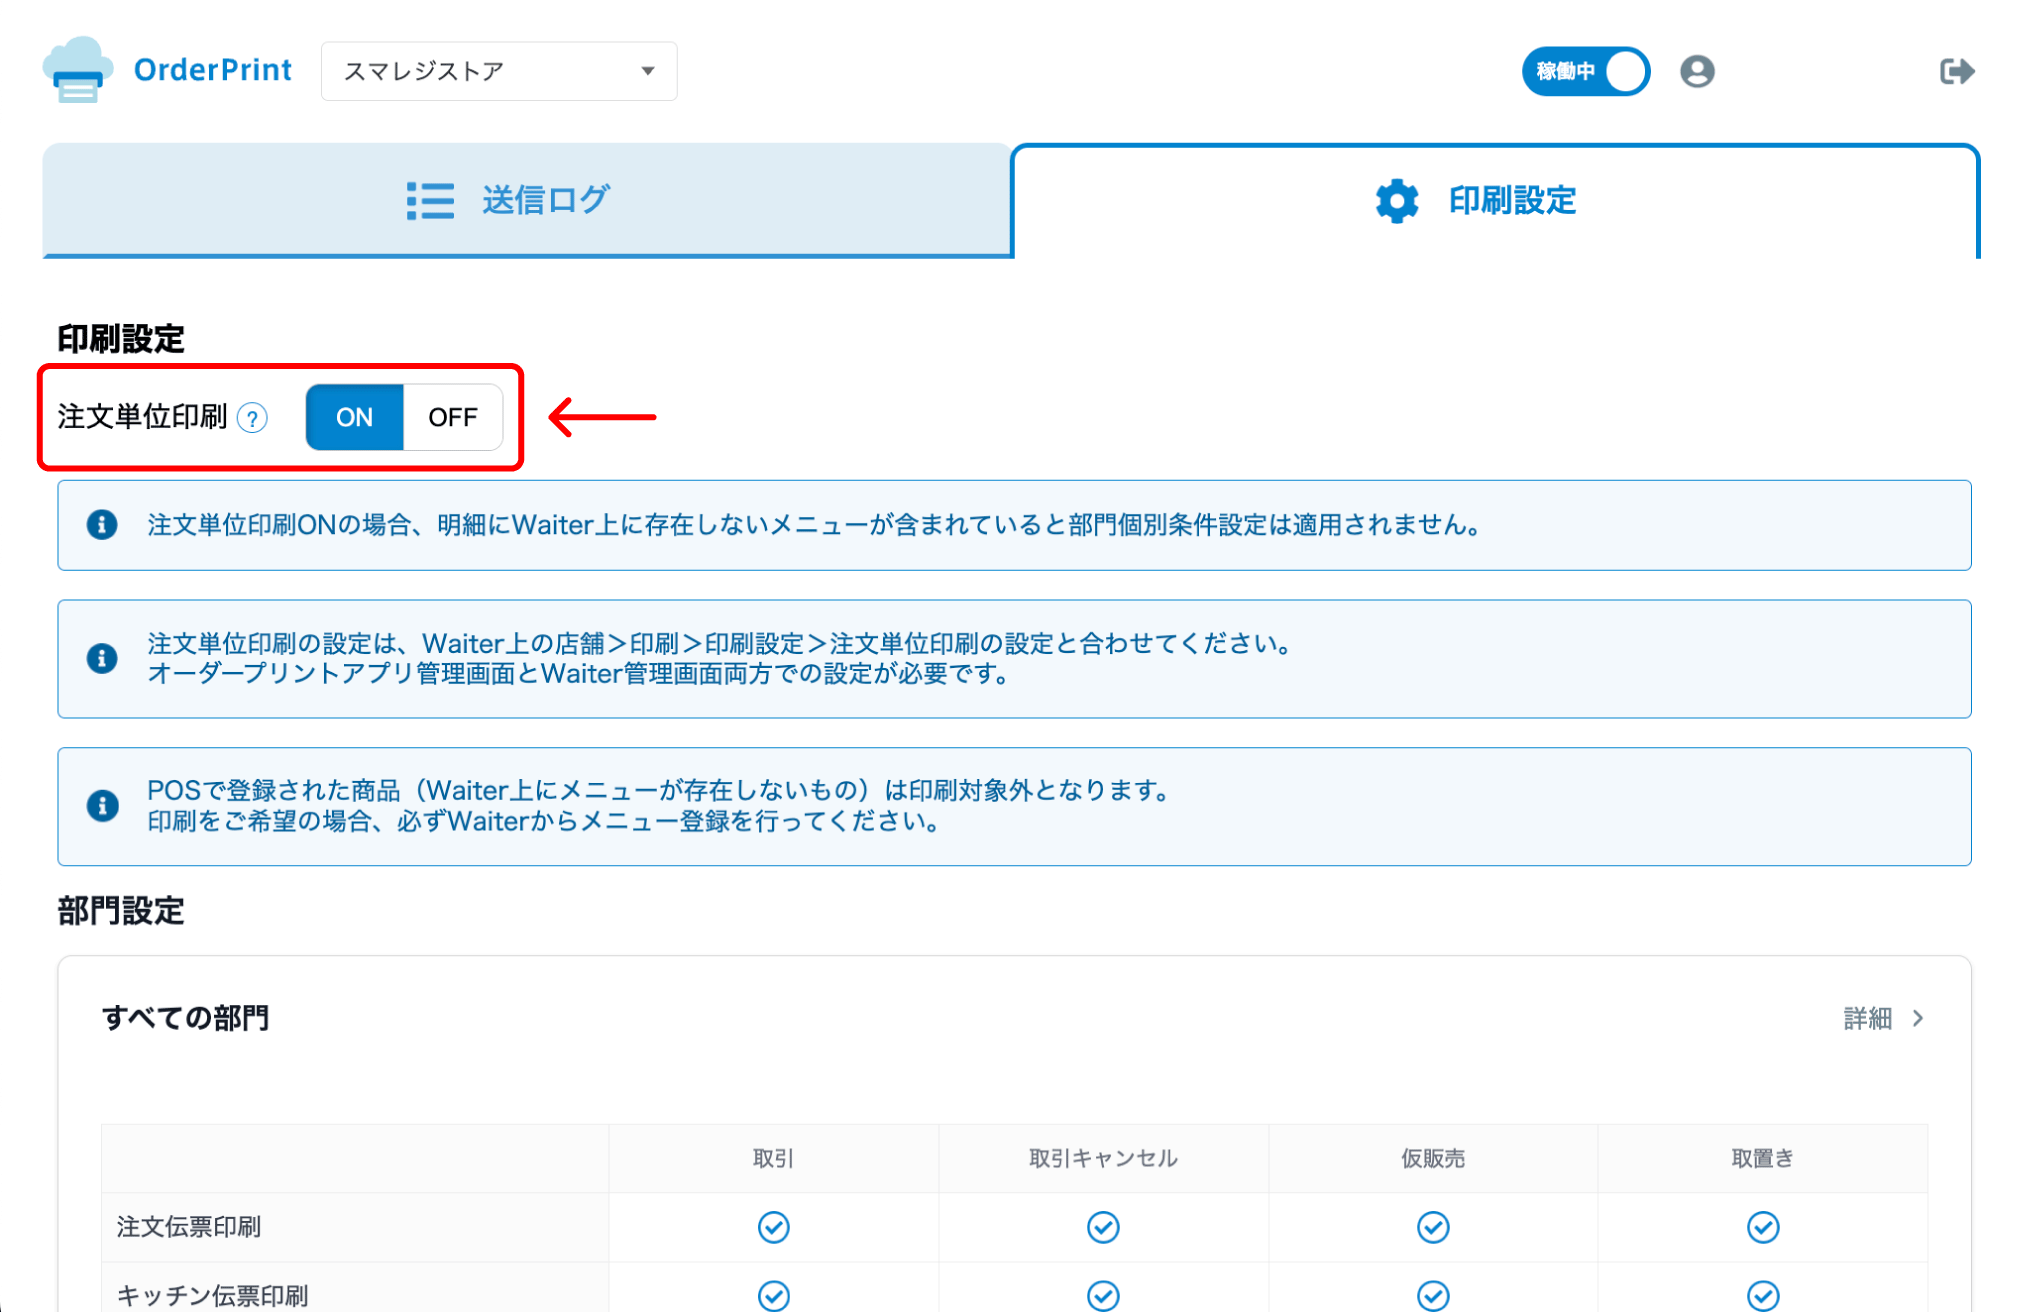The height and width of the screenshot is (1312, 2028).
Task: Toggle 注文伝票印刷 checkmark under 取引
Action: [x=773, y=1227]
